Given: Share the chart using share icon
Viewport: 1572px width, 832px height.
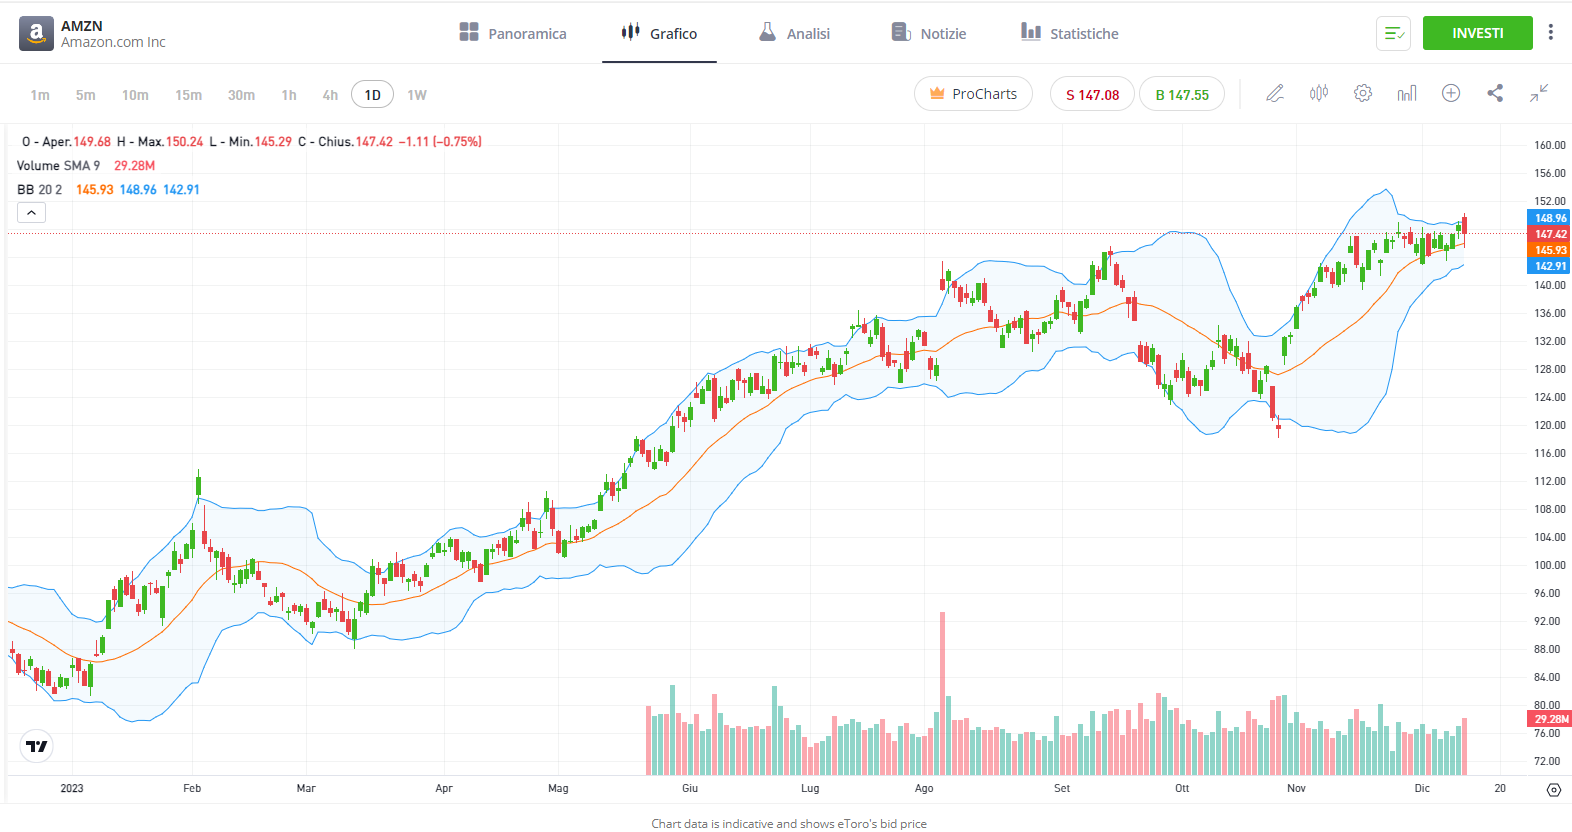Looking at the screenshot, I should [1495, 93].
